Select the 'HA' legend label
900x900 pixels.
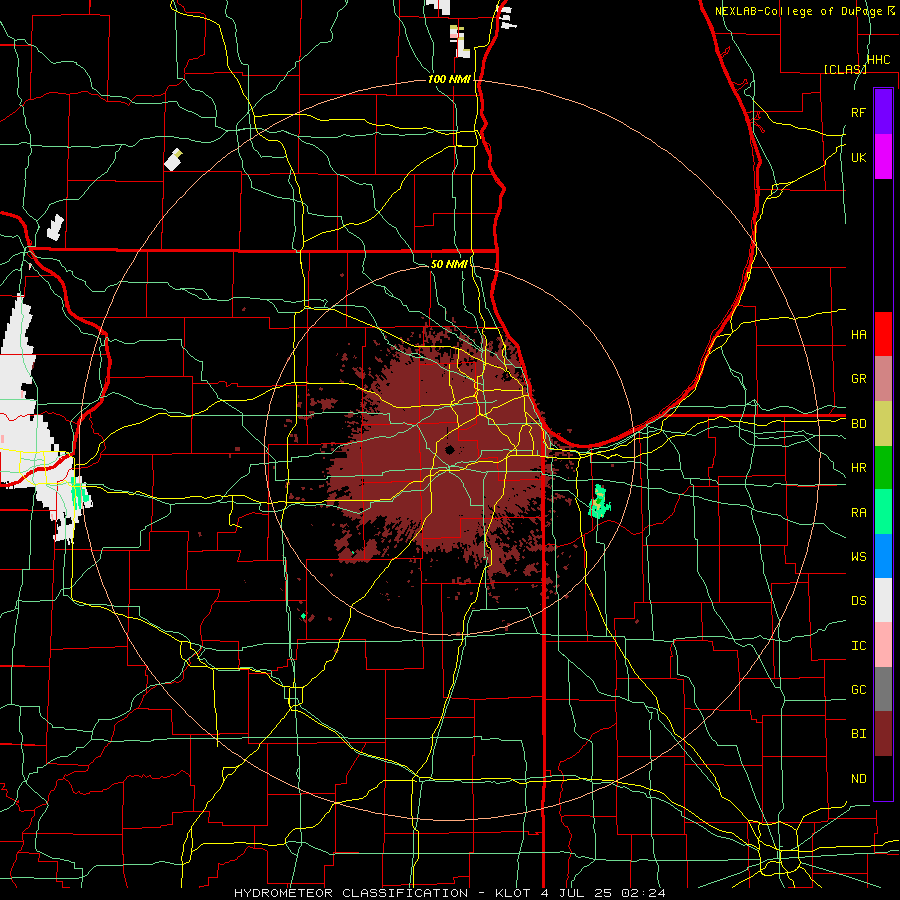point(859,334)
